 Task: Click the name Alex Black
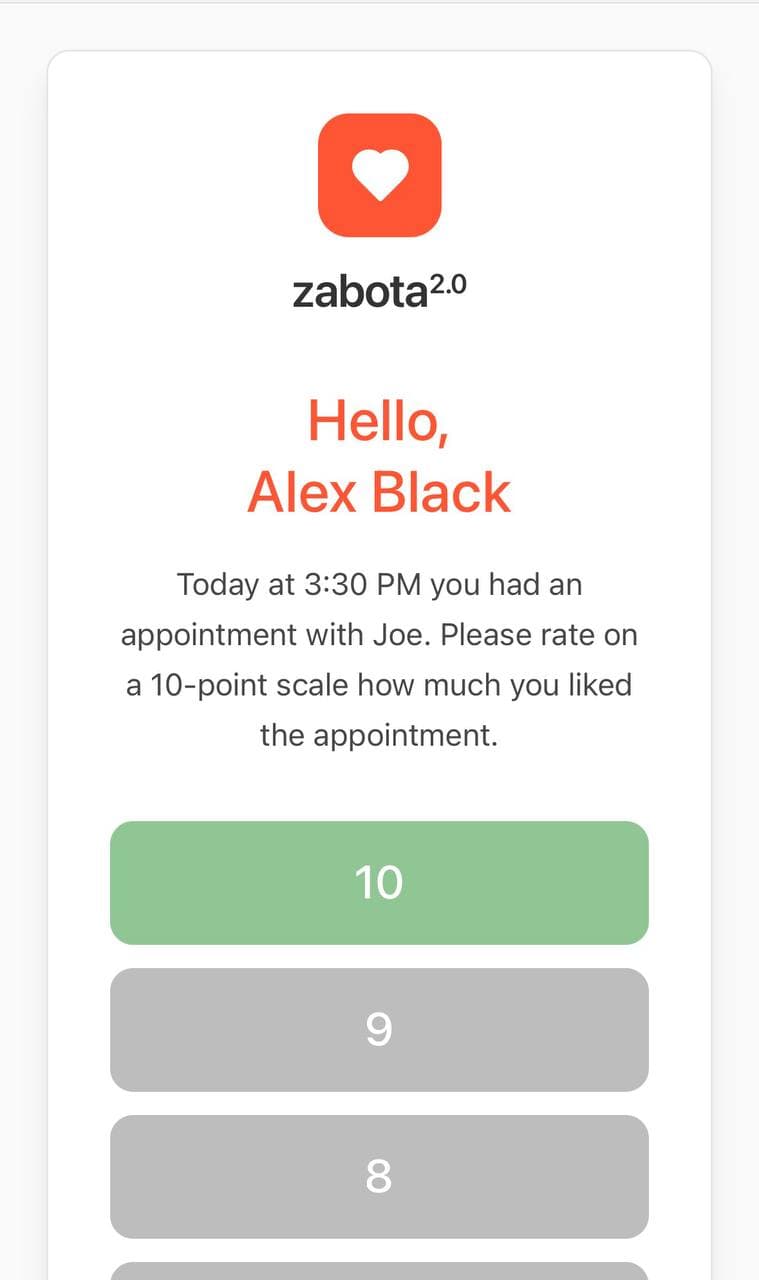tap(379, 492)
